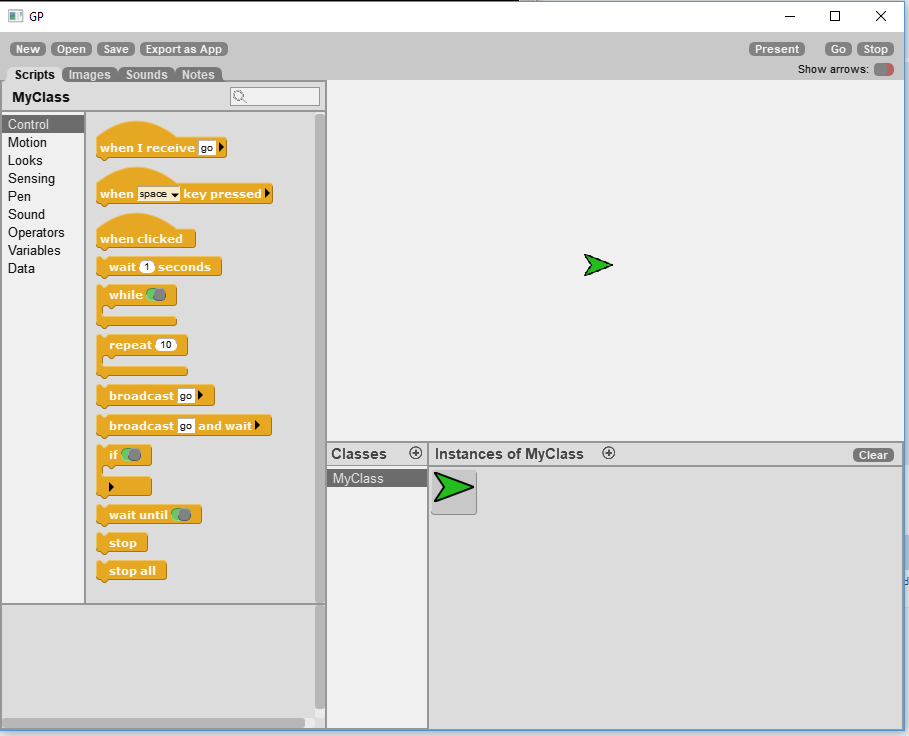Click the search magnifier icon
Viewport: 909px width, 736px height.
[x=239, y=96]
